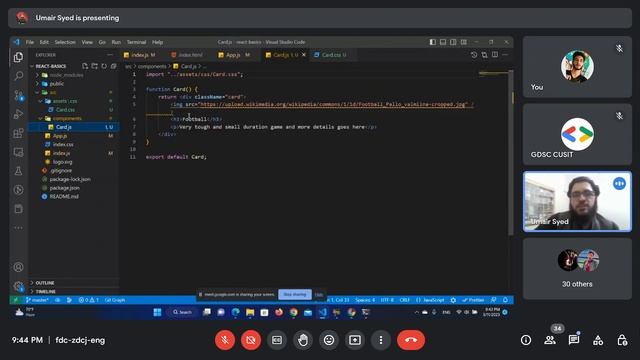Viewport: 640px width, 360px height.
Task: Click the notifications bell in VS Code status bar
Action: (505, 300)
